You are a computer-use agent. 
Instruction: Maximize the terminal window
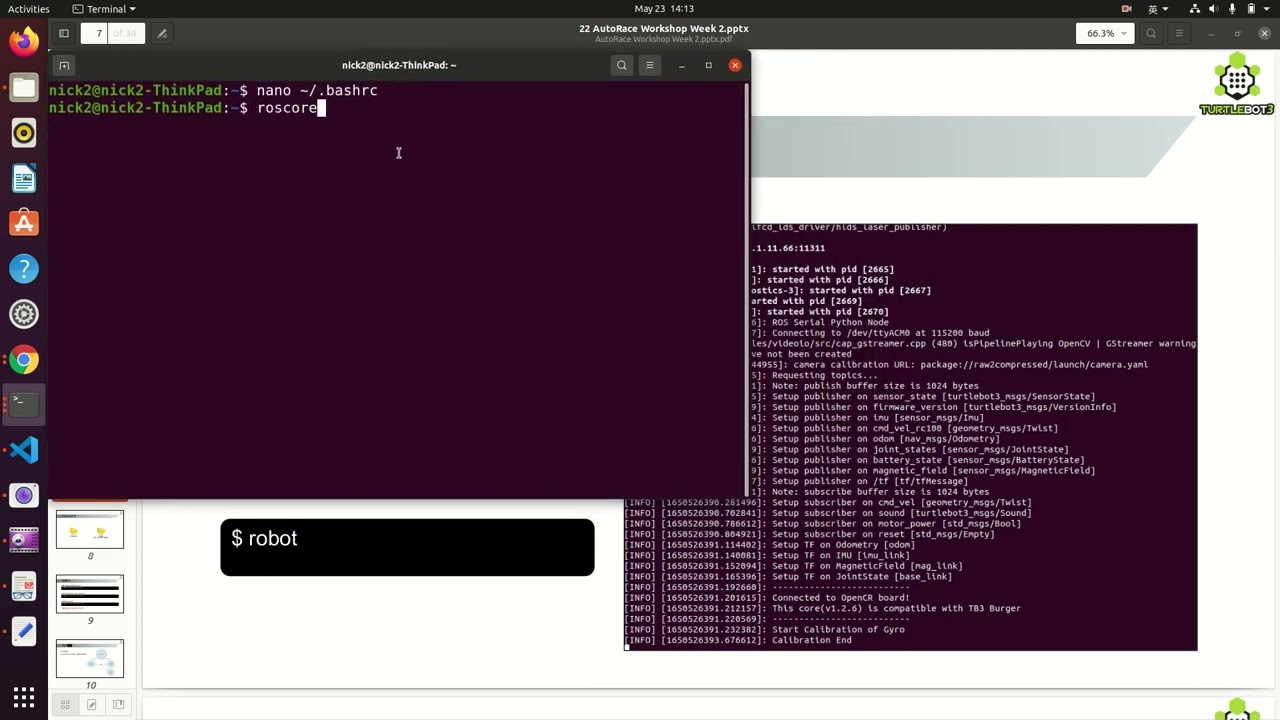pos(708,65)
